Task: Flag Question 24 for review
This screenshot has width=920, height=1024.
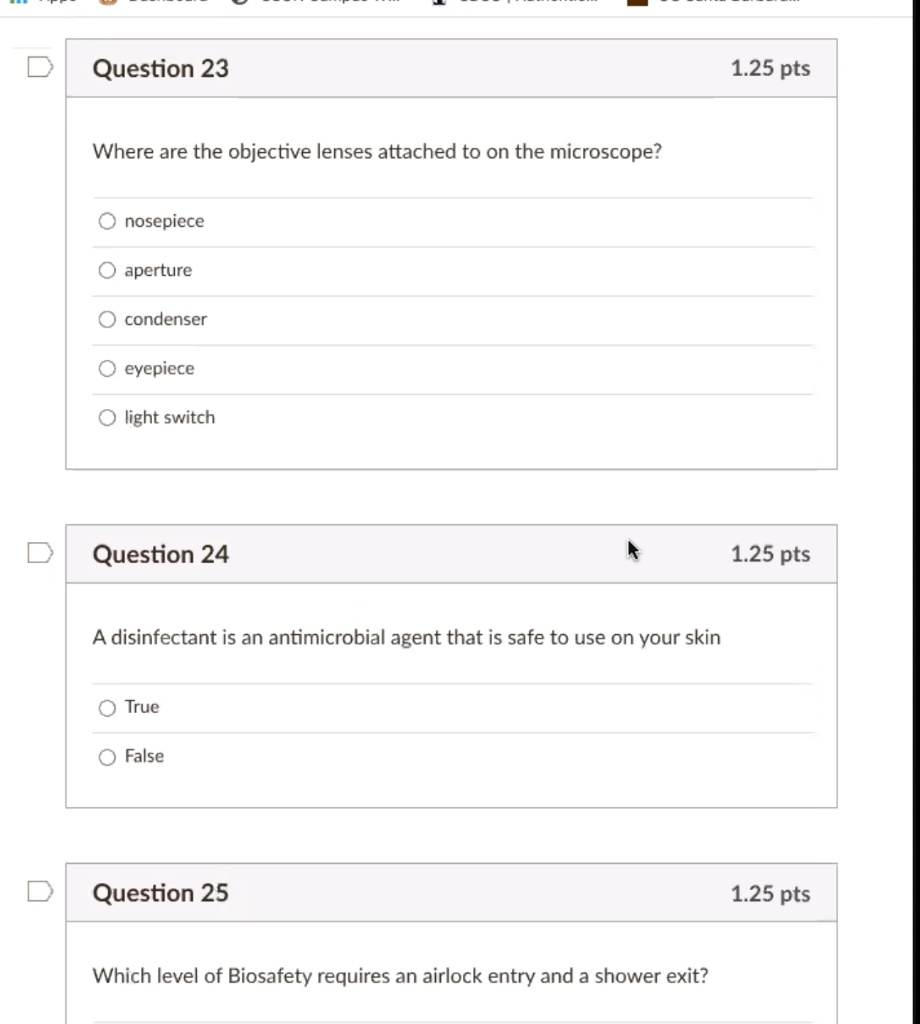Action: tap(39, 553)
